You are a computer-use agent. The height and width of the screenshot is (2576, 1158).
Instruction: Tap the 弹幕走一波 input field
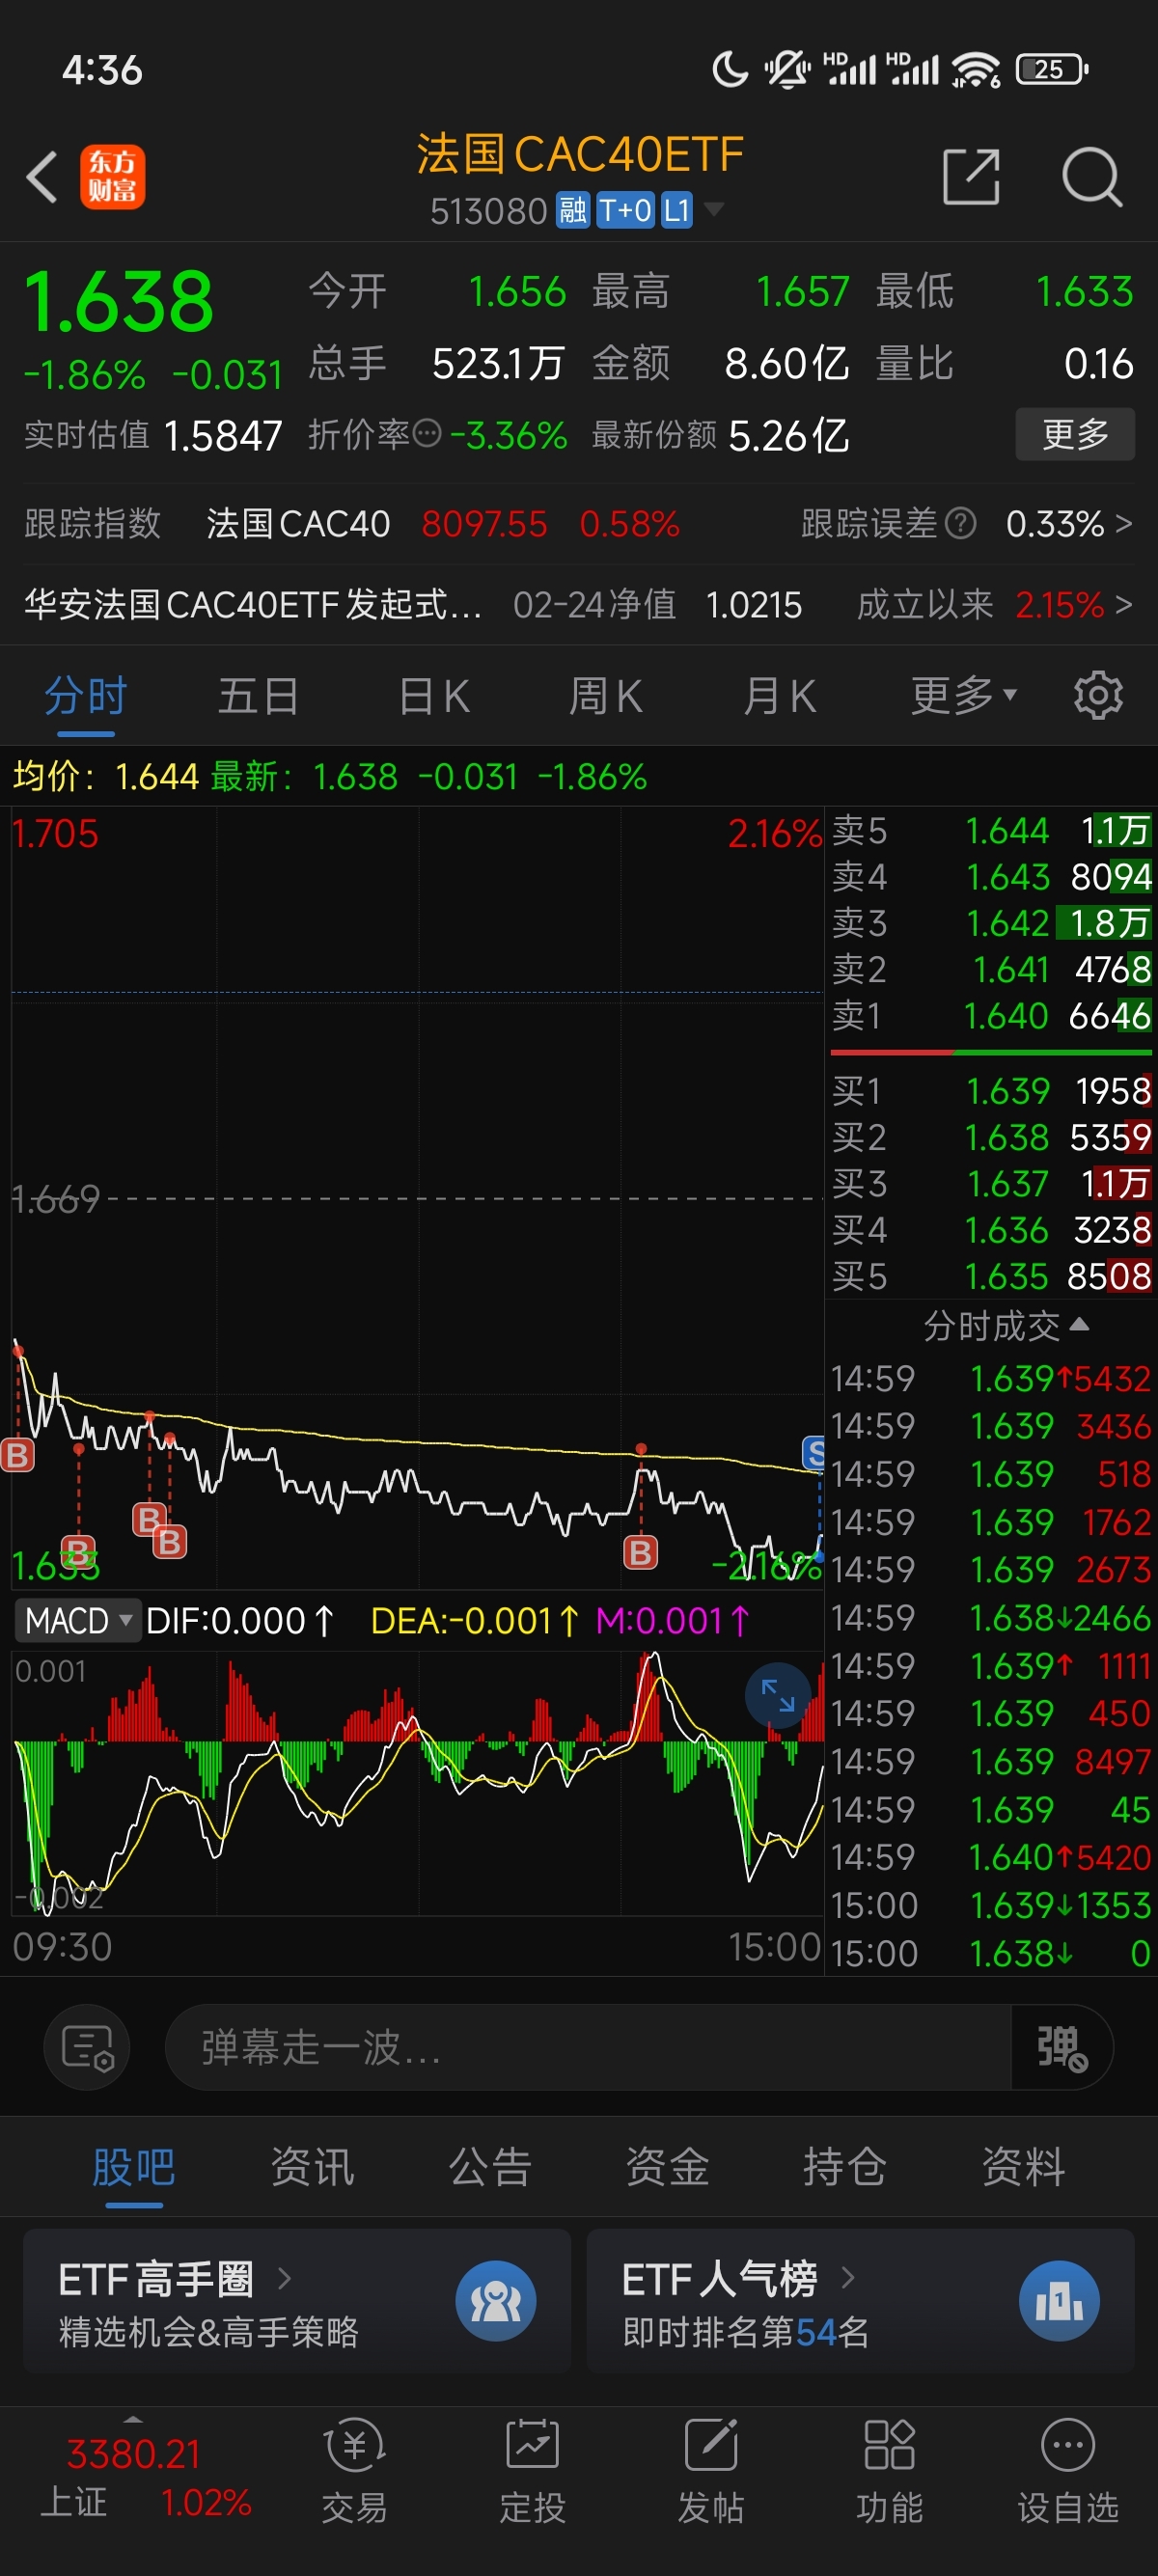click(x=588, y=2047)
